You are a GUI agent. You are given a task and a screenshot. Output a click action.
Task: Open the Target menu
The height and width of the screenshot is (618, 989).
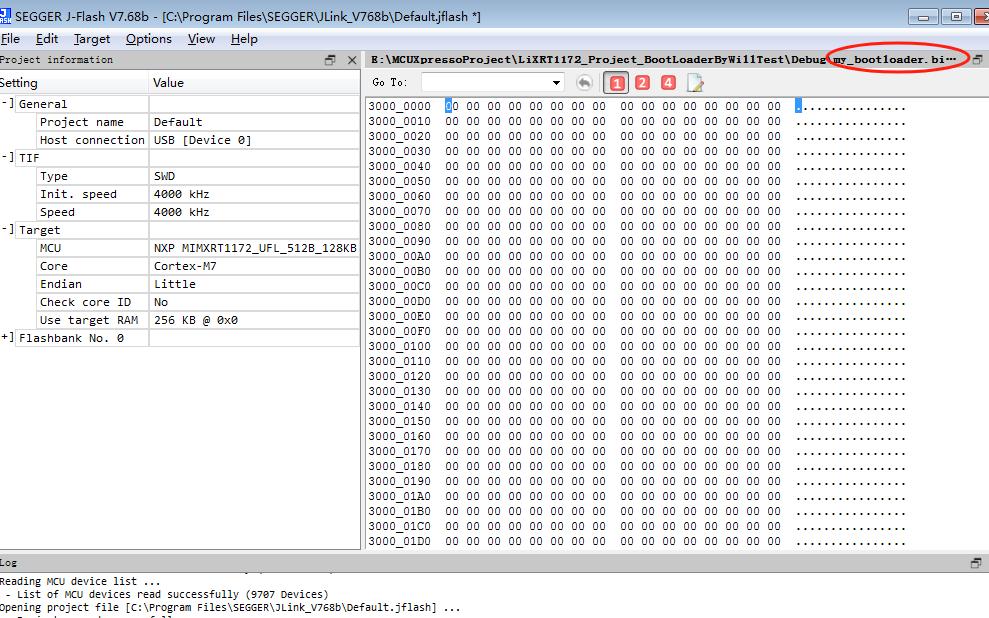click(92, 39)
